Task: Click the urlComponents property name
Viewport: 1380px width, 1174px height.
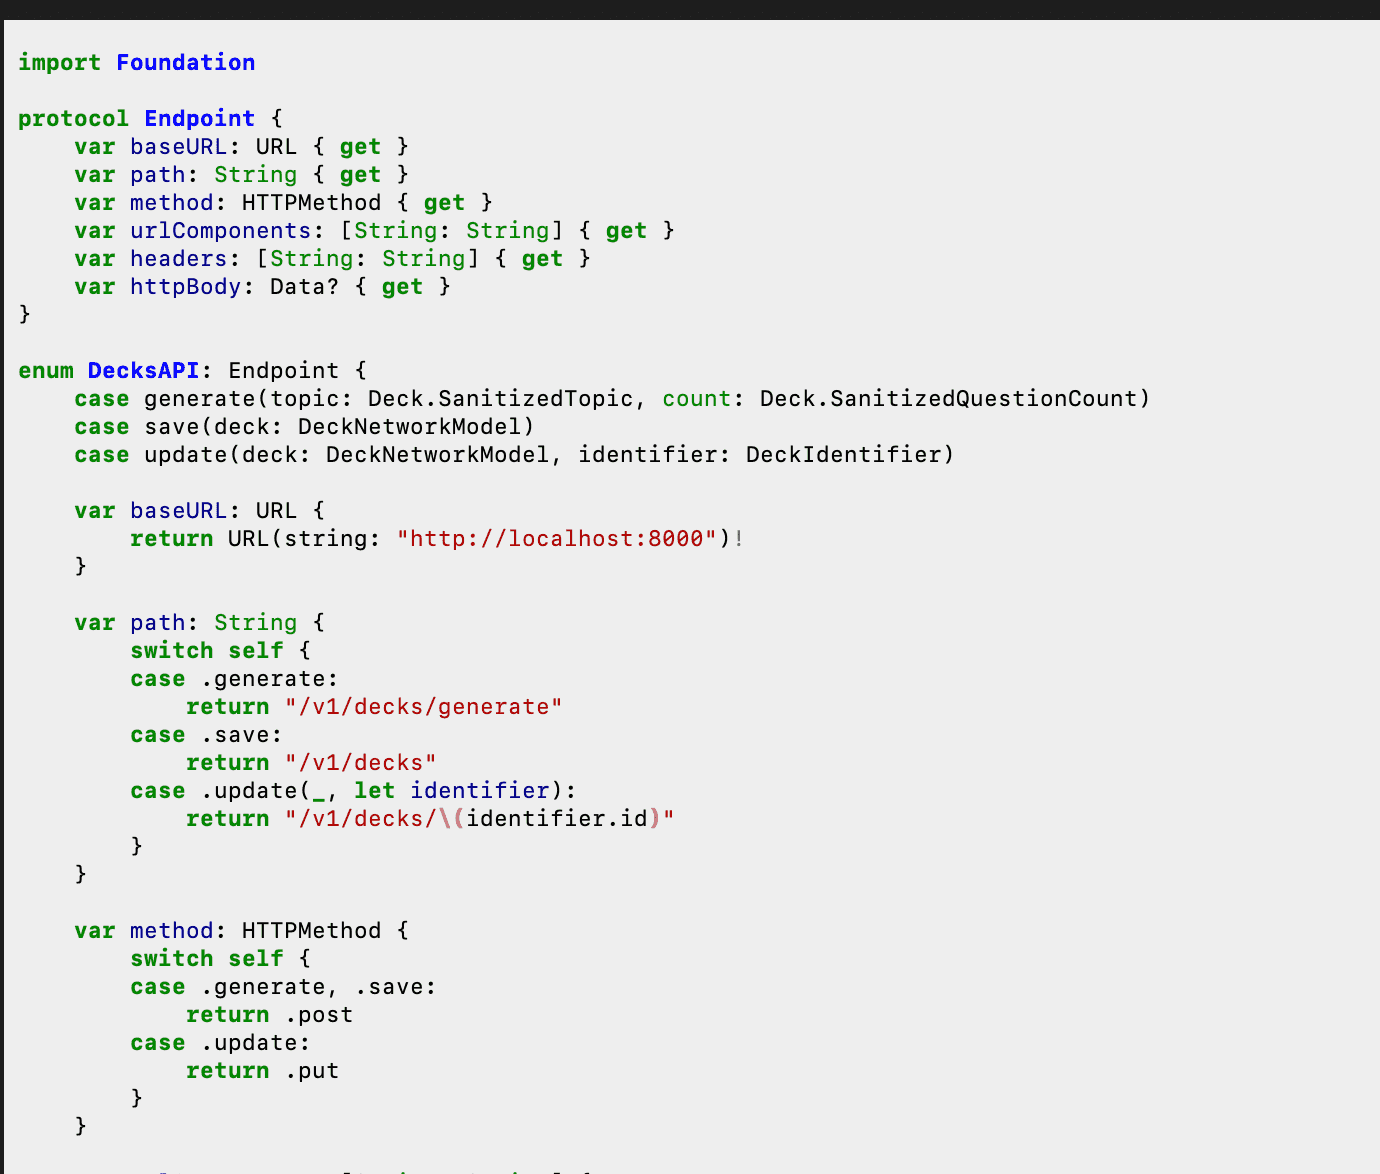Action: pyautogui.click(x=220, y=230)
